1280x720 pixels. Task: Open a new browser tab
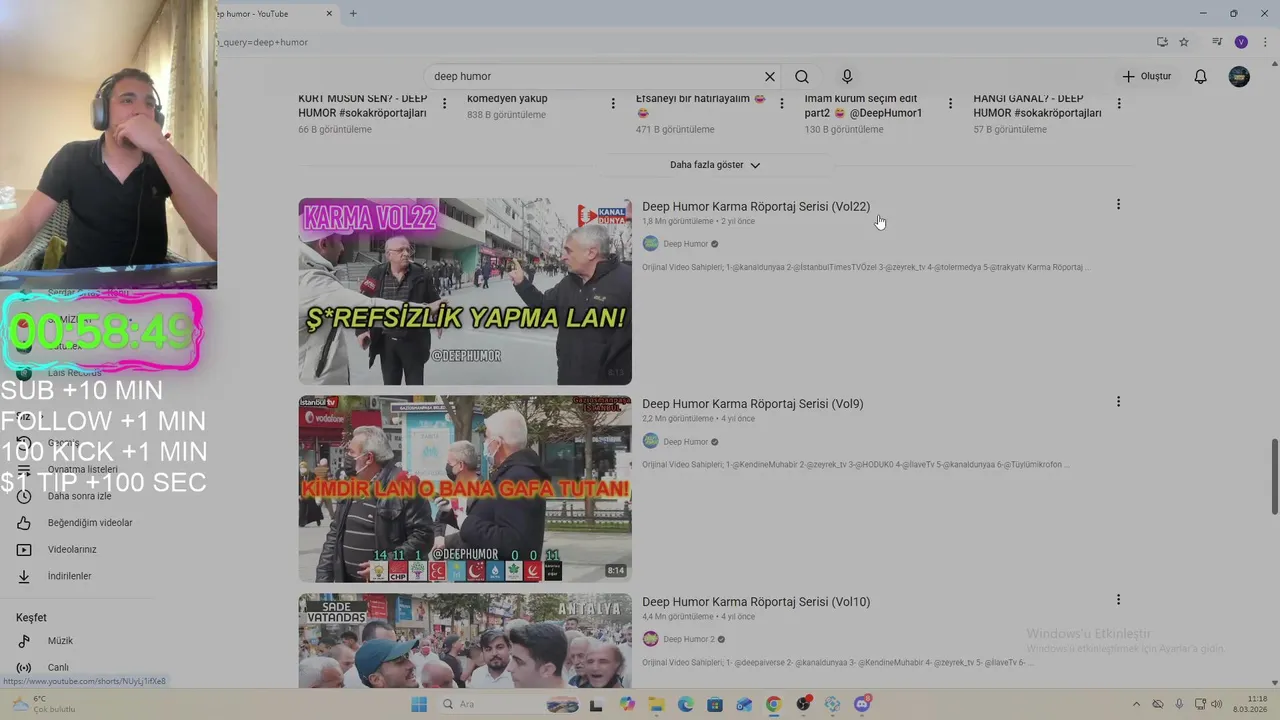(353, 14)
